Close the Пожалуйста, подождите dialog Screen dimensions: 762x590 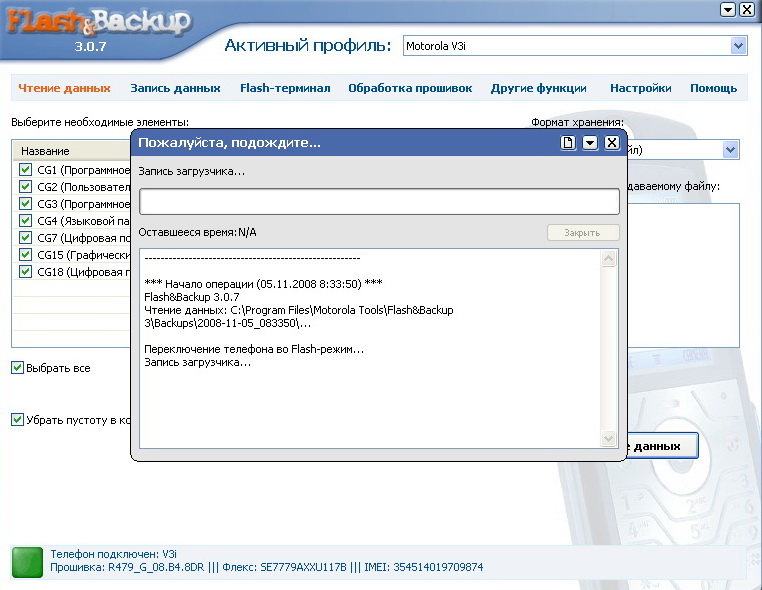point(611,143)
